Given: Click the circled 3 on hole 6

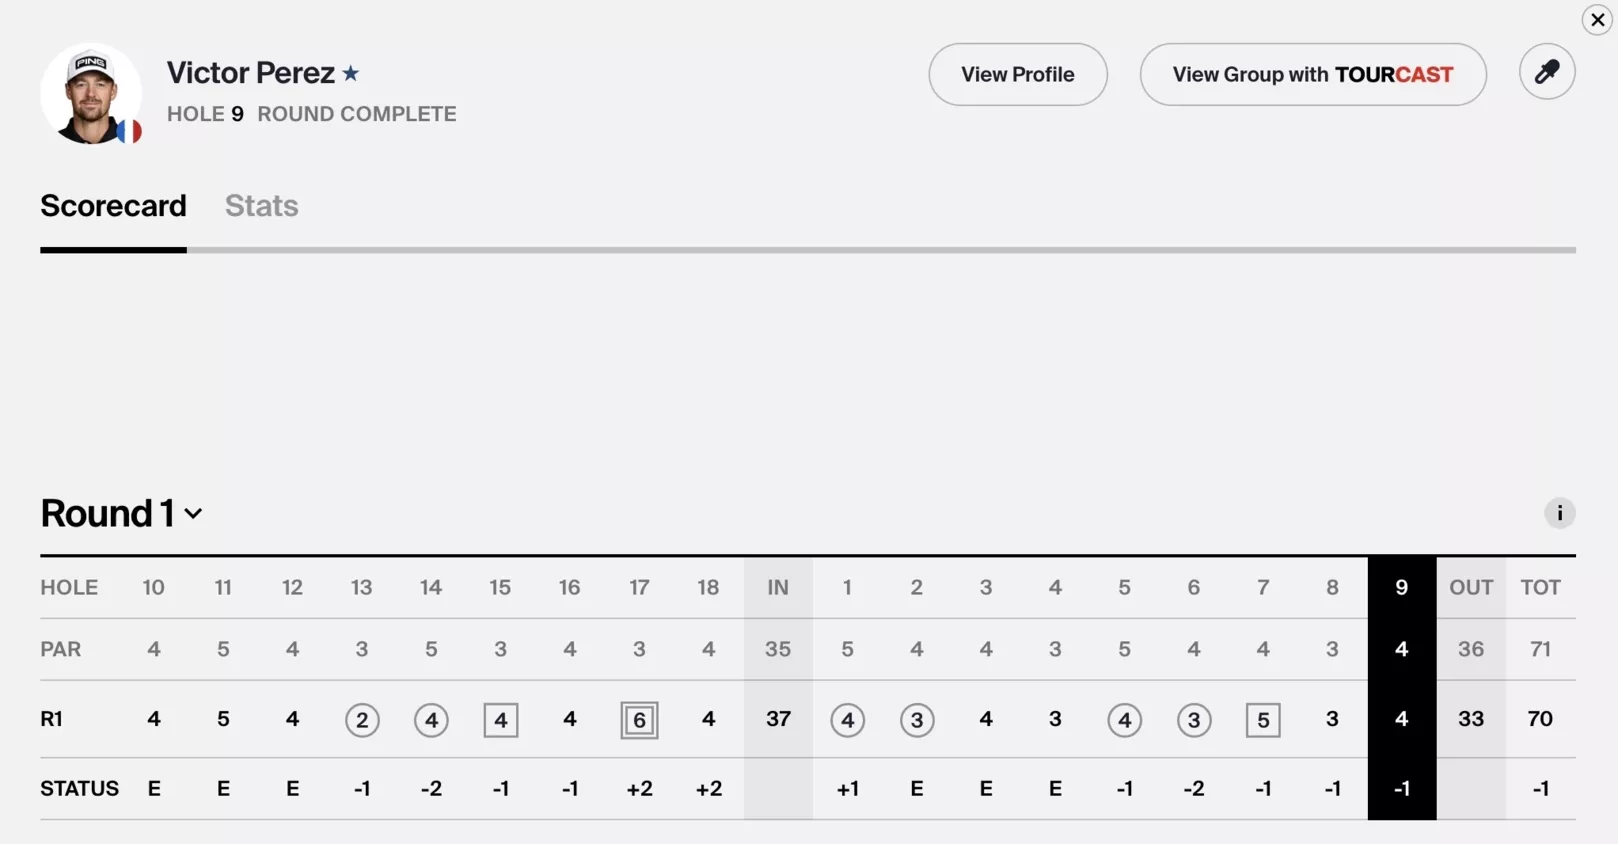Looking at the screenshot, I should pyautogui.click(x=1194, y=720).
